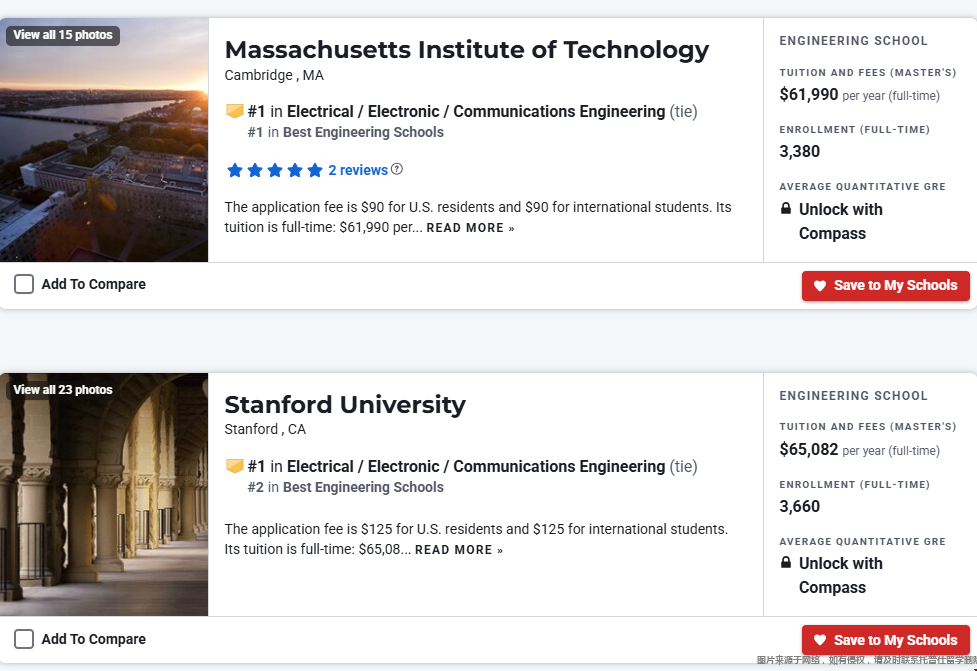Tick the Add To Compare checkbox for MIT
The height and width of the screenshot is (671, 977).
24,284
